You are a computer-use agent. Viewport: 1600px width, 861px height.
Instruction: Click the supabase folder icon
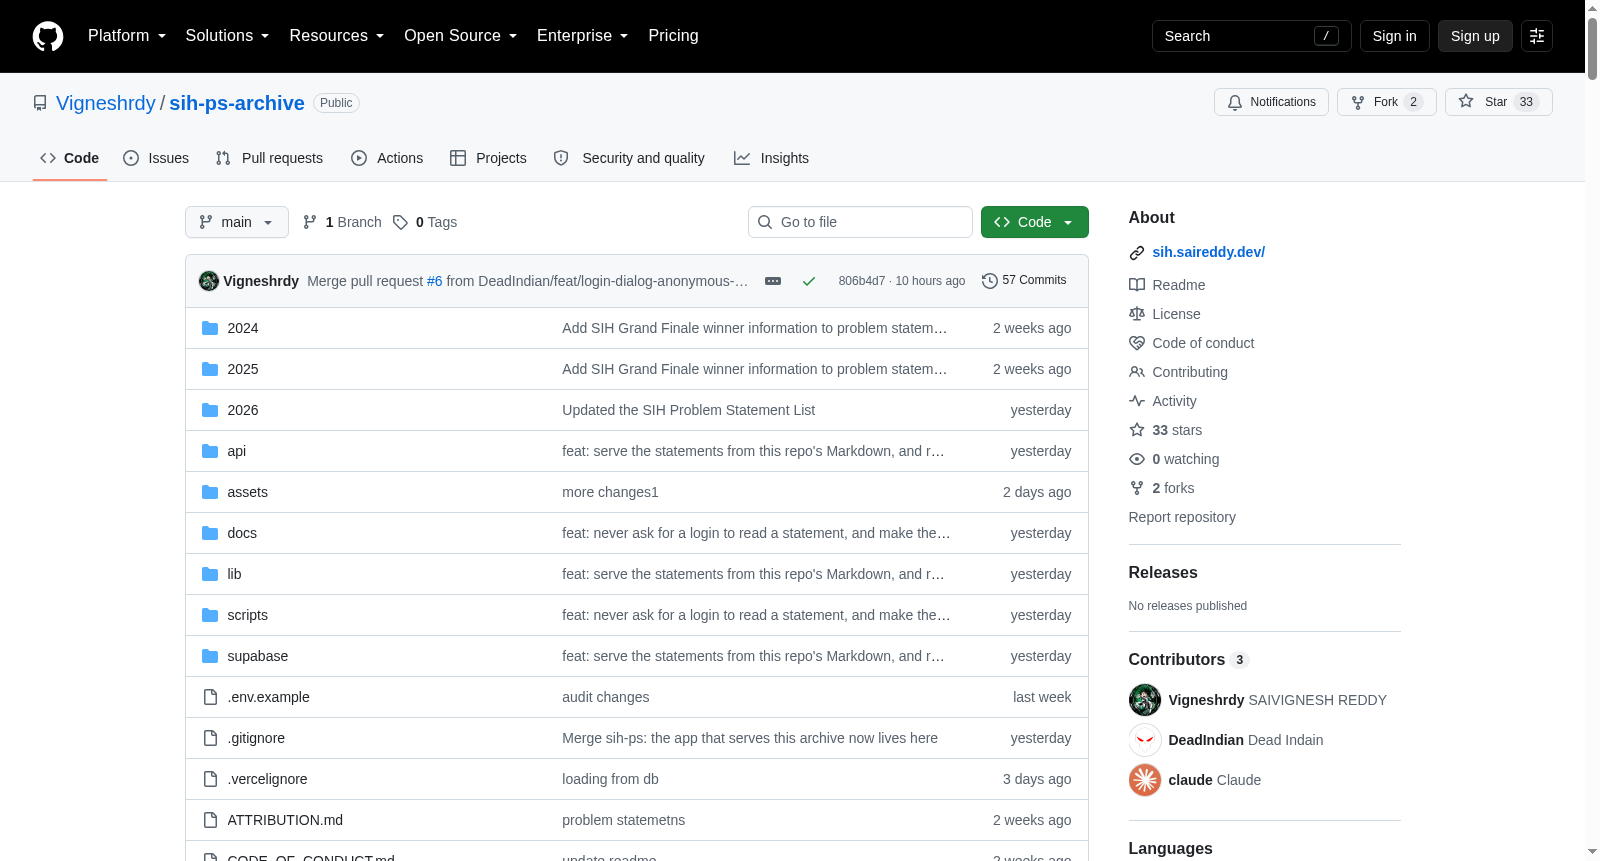210,656
